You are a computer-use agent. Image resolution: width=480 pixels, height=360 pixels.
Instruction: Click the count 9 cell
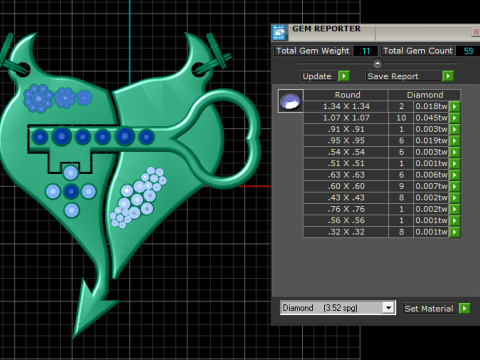pos(401,186)
